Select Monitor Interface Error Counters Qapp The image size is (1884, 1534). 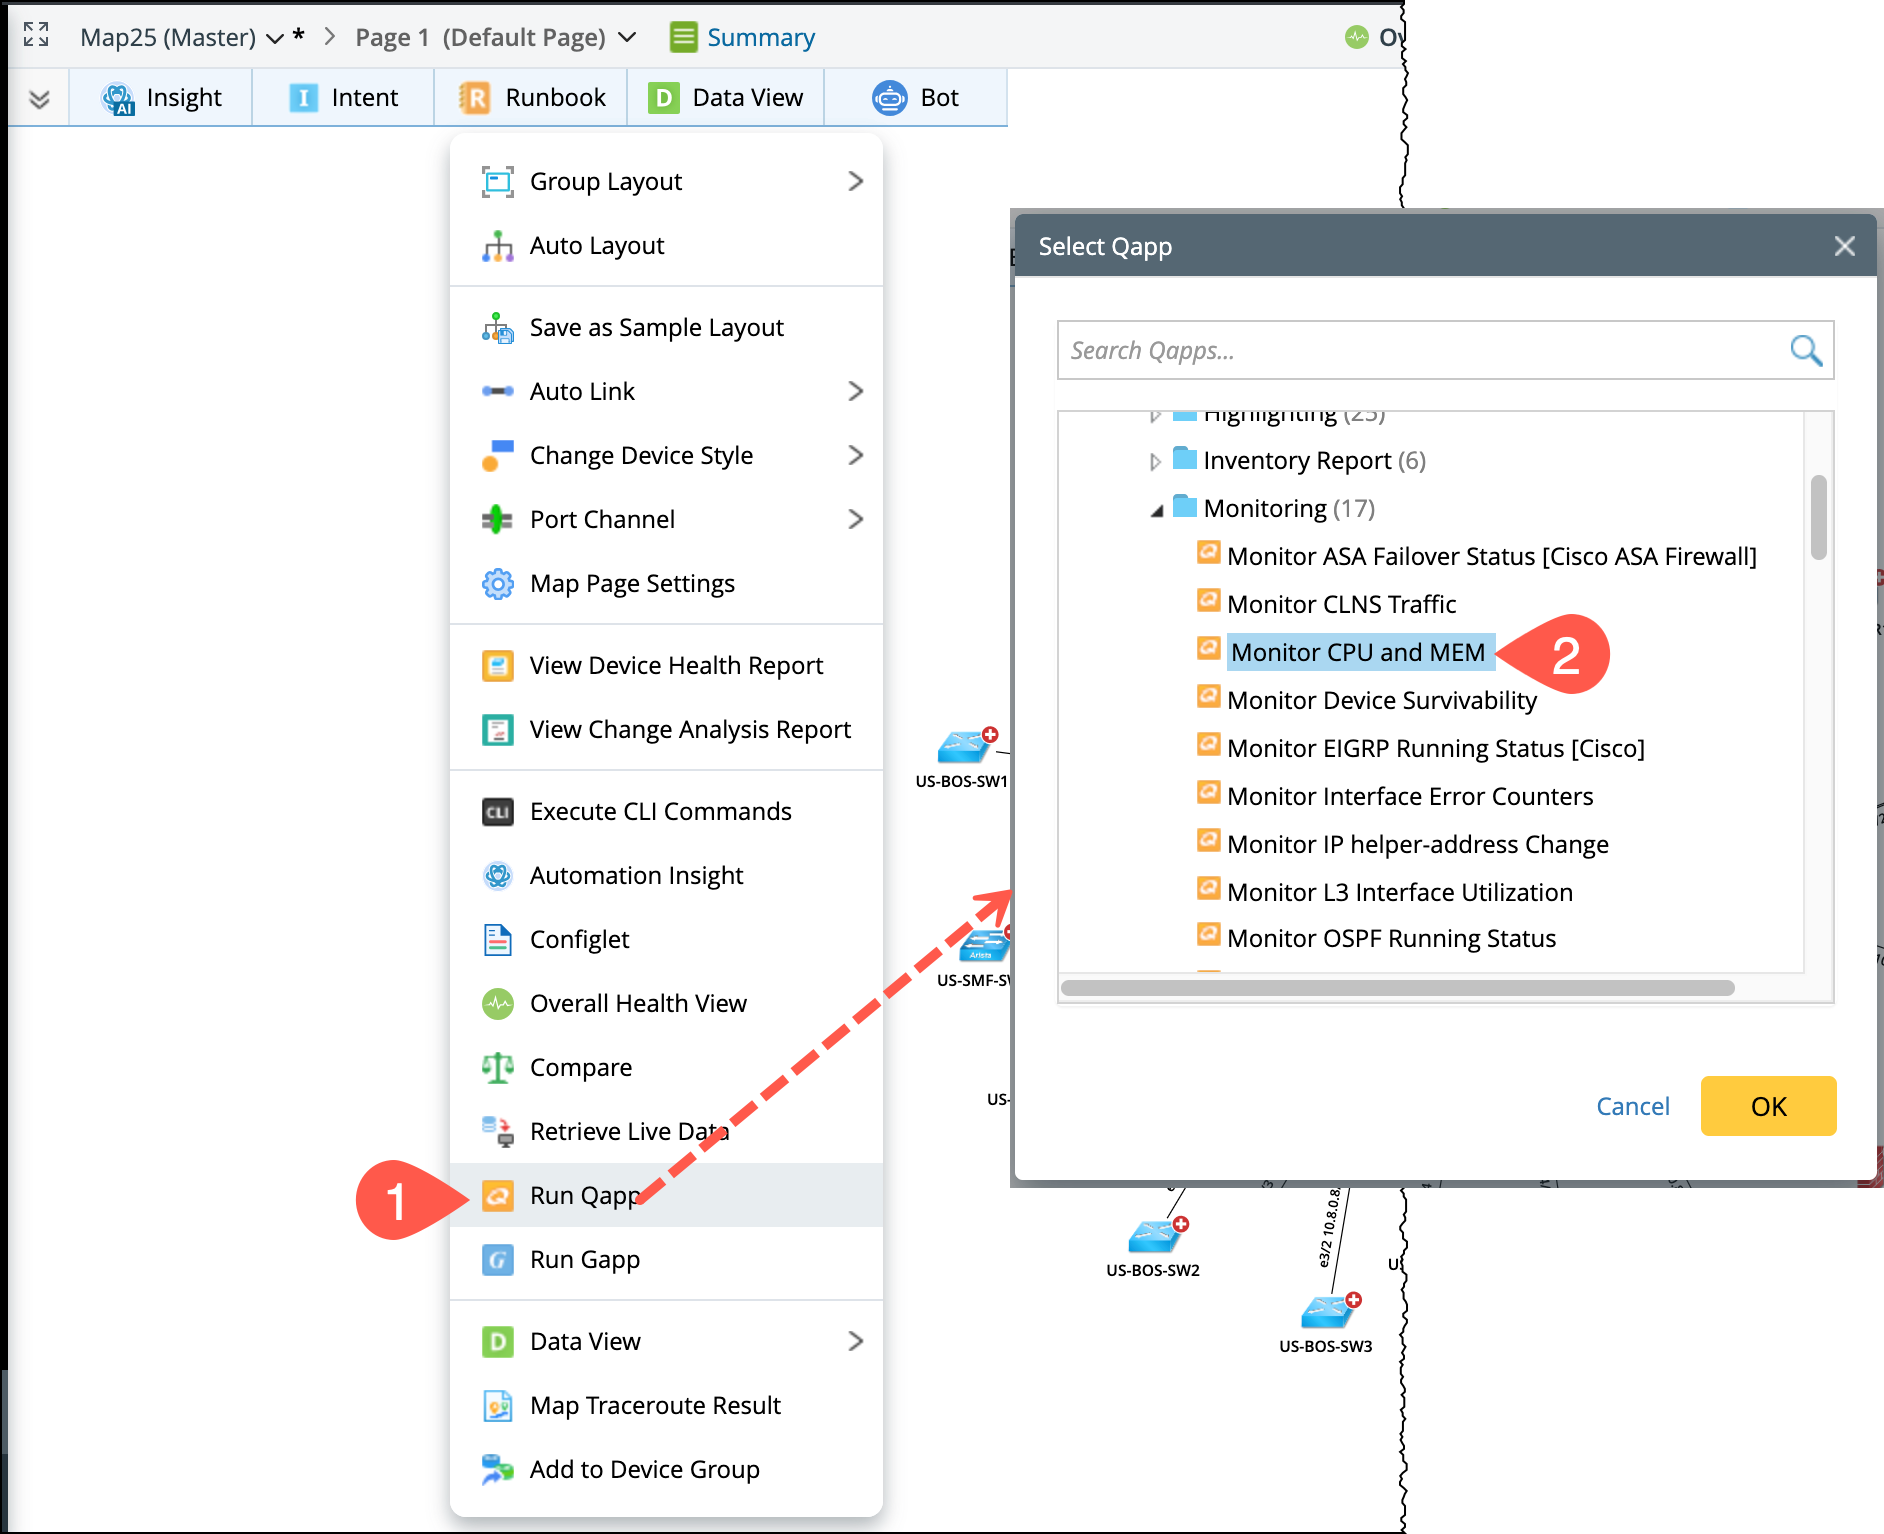(x=1409, y=796)
